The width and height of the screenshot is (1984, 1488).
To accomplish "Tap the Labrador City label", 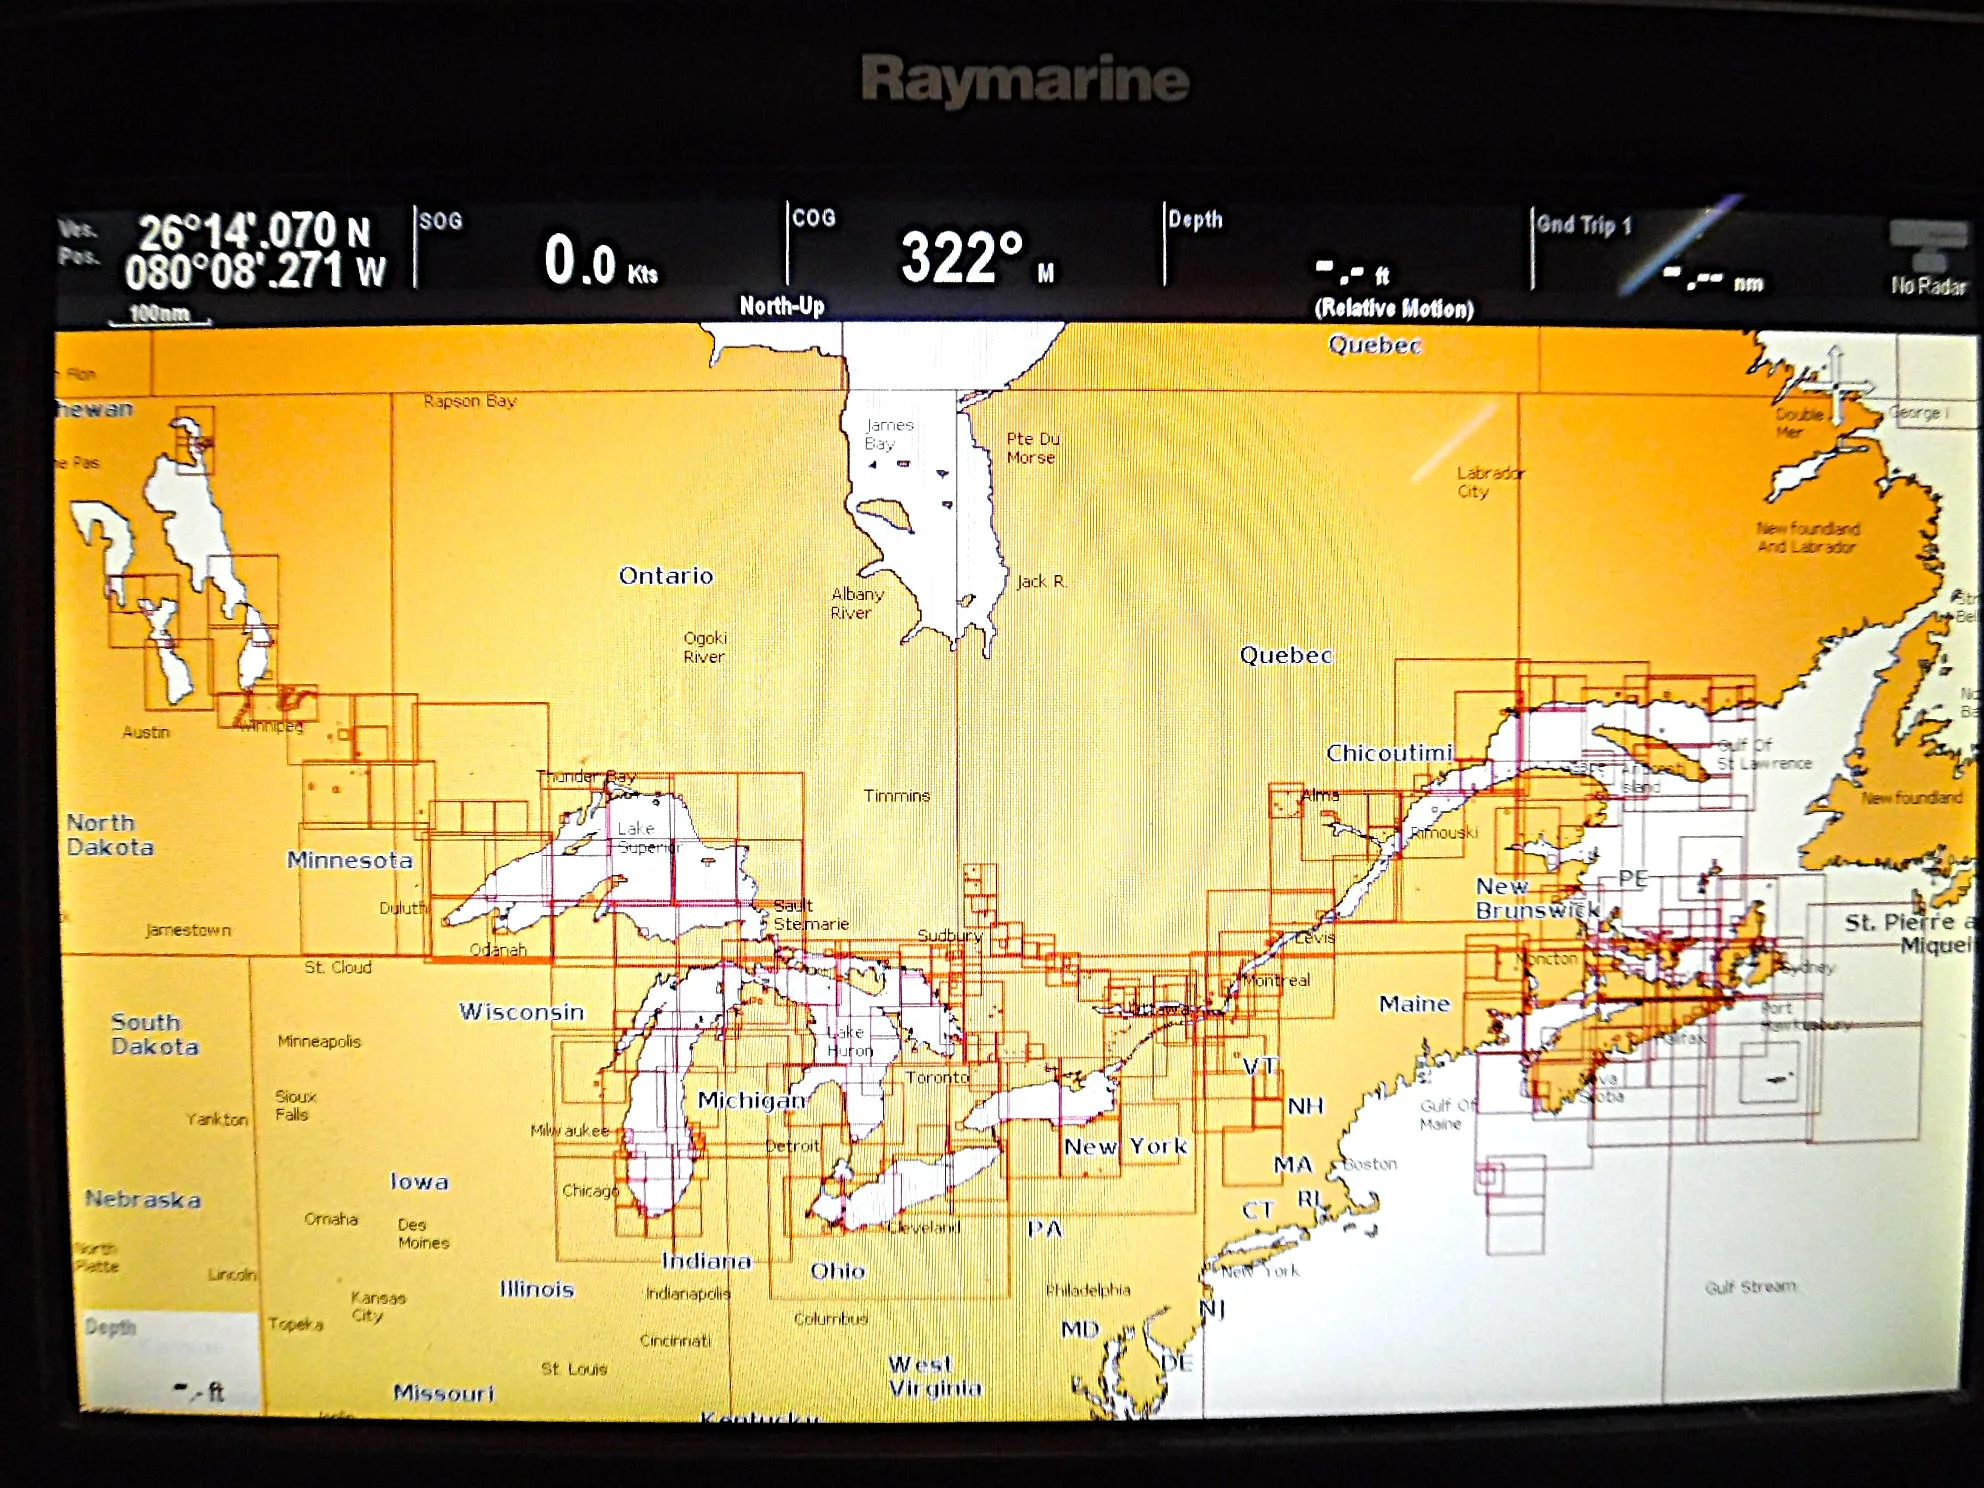I will [1489, 482].
